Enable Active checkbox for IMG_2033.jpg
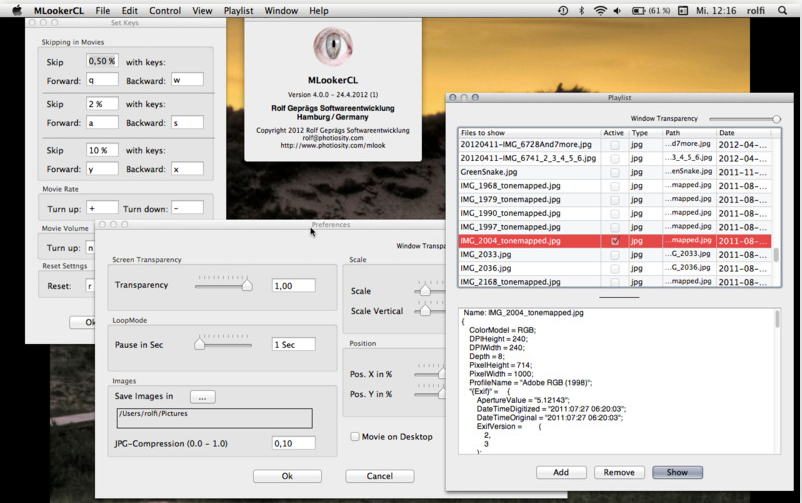The width and height of the screenshot is (802, 503). (615, 255)
